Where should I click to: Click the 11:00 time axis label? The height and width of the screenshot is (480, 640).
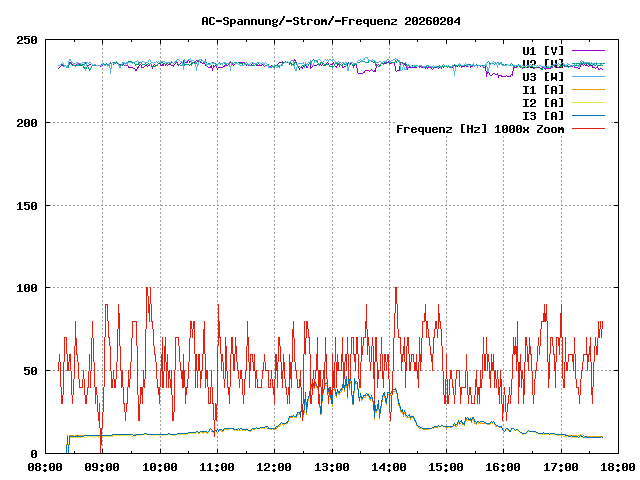pyautogui.click(x=217, y=467)
